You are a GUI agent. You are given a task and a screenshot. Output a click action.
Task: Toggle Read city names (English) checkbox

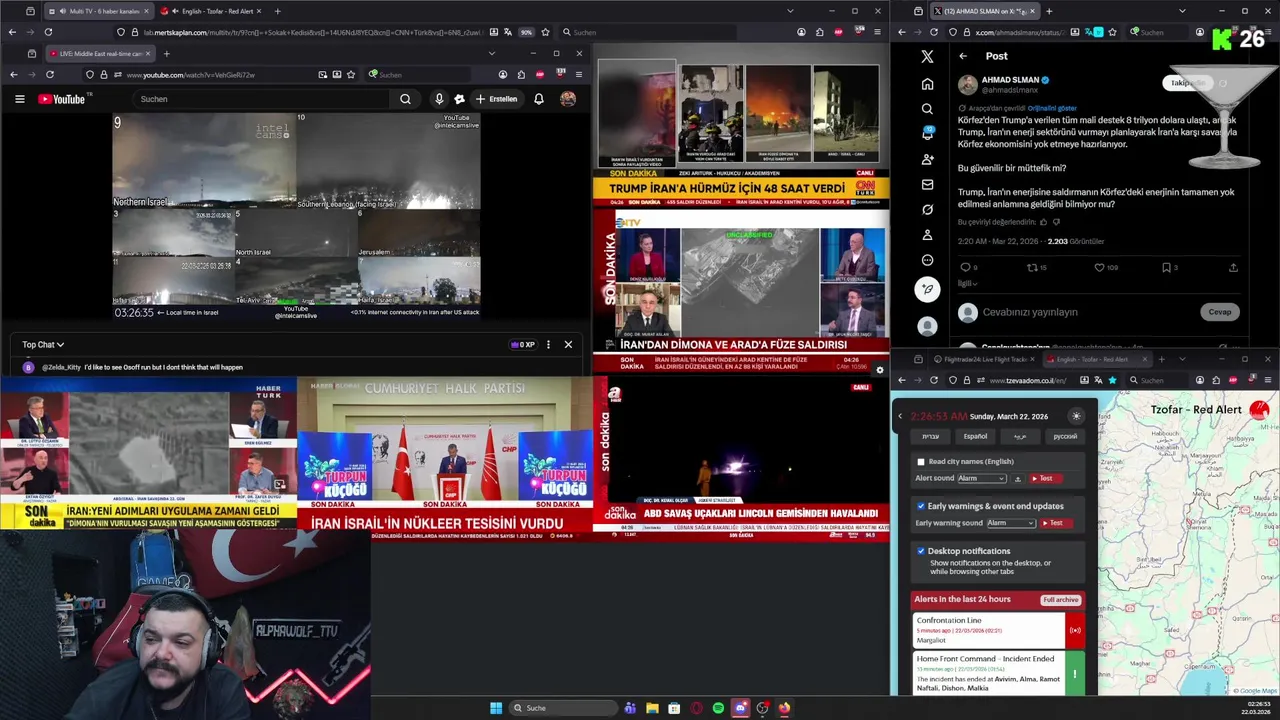[x=921, y=462]
